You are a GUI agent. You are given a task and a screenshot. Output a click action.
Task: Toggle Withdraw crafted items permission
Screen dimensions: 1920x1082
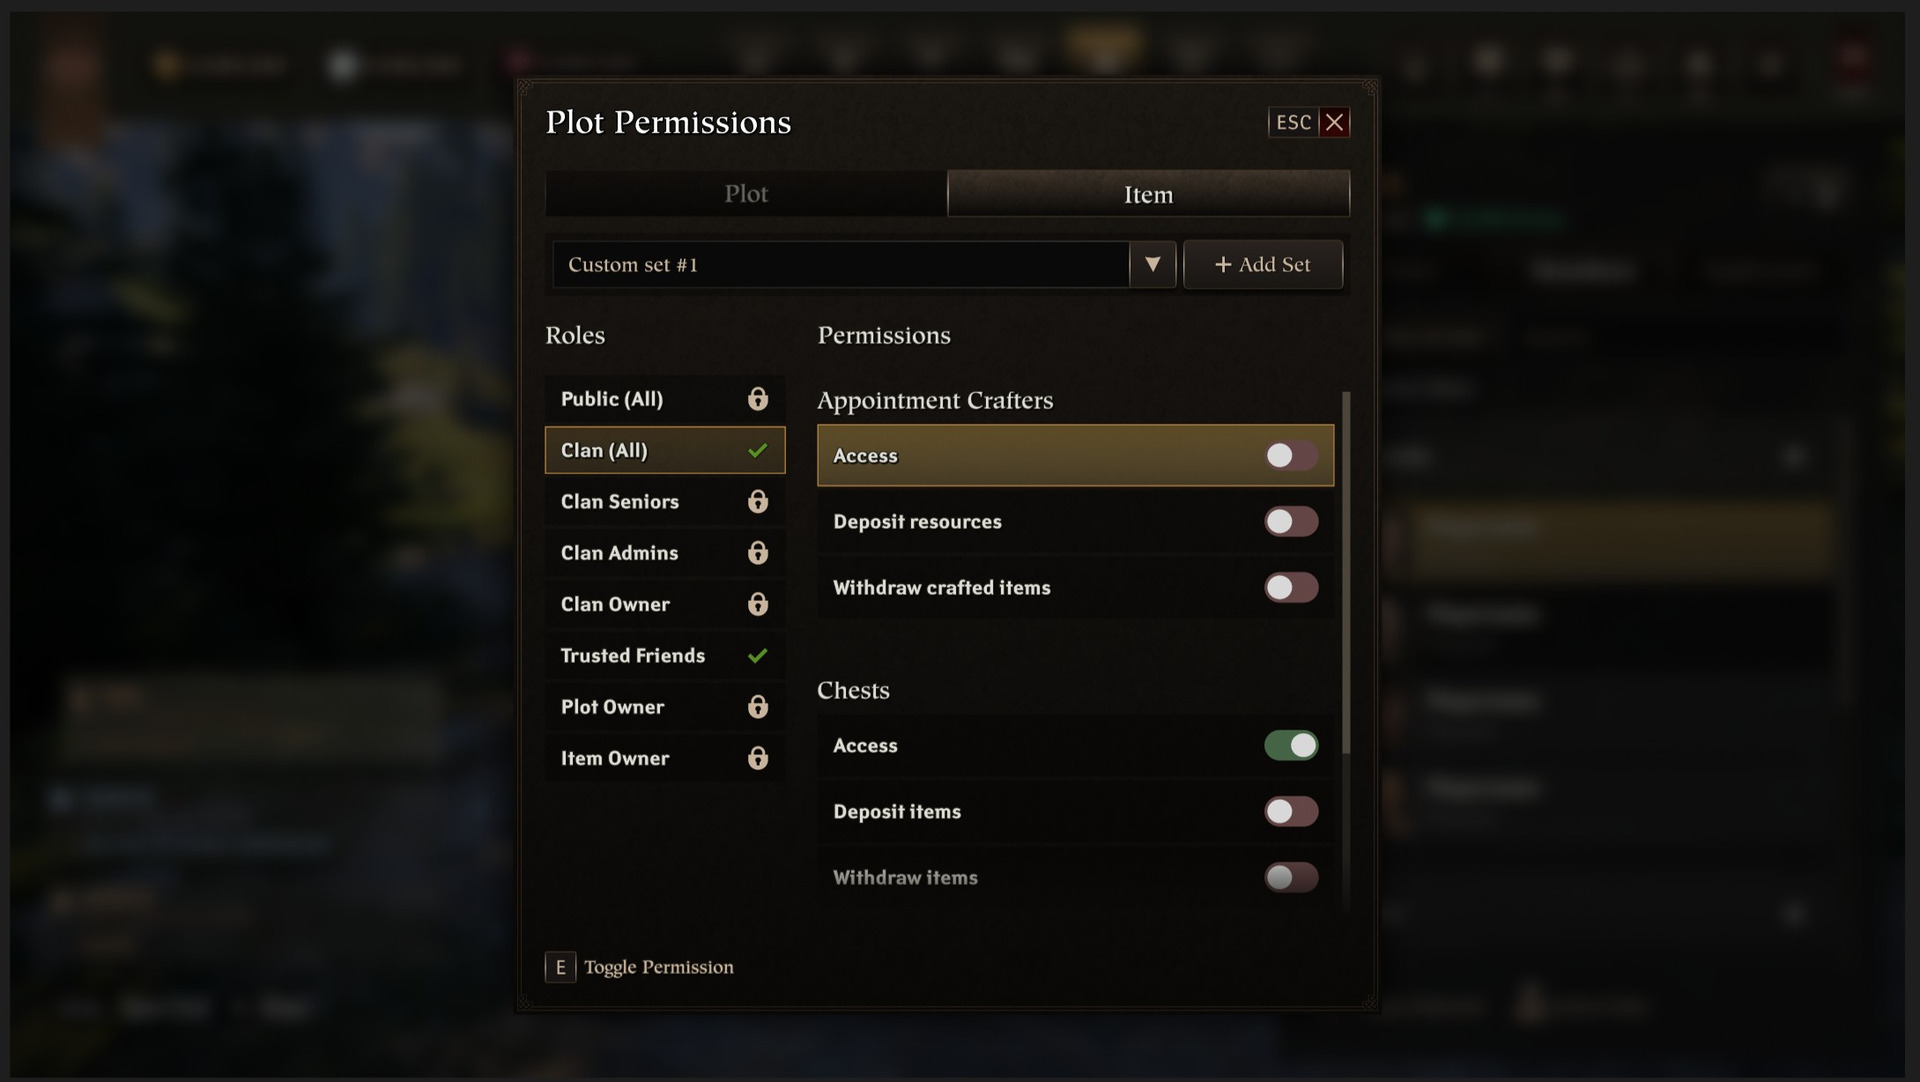coord(1290,588)
